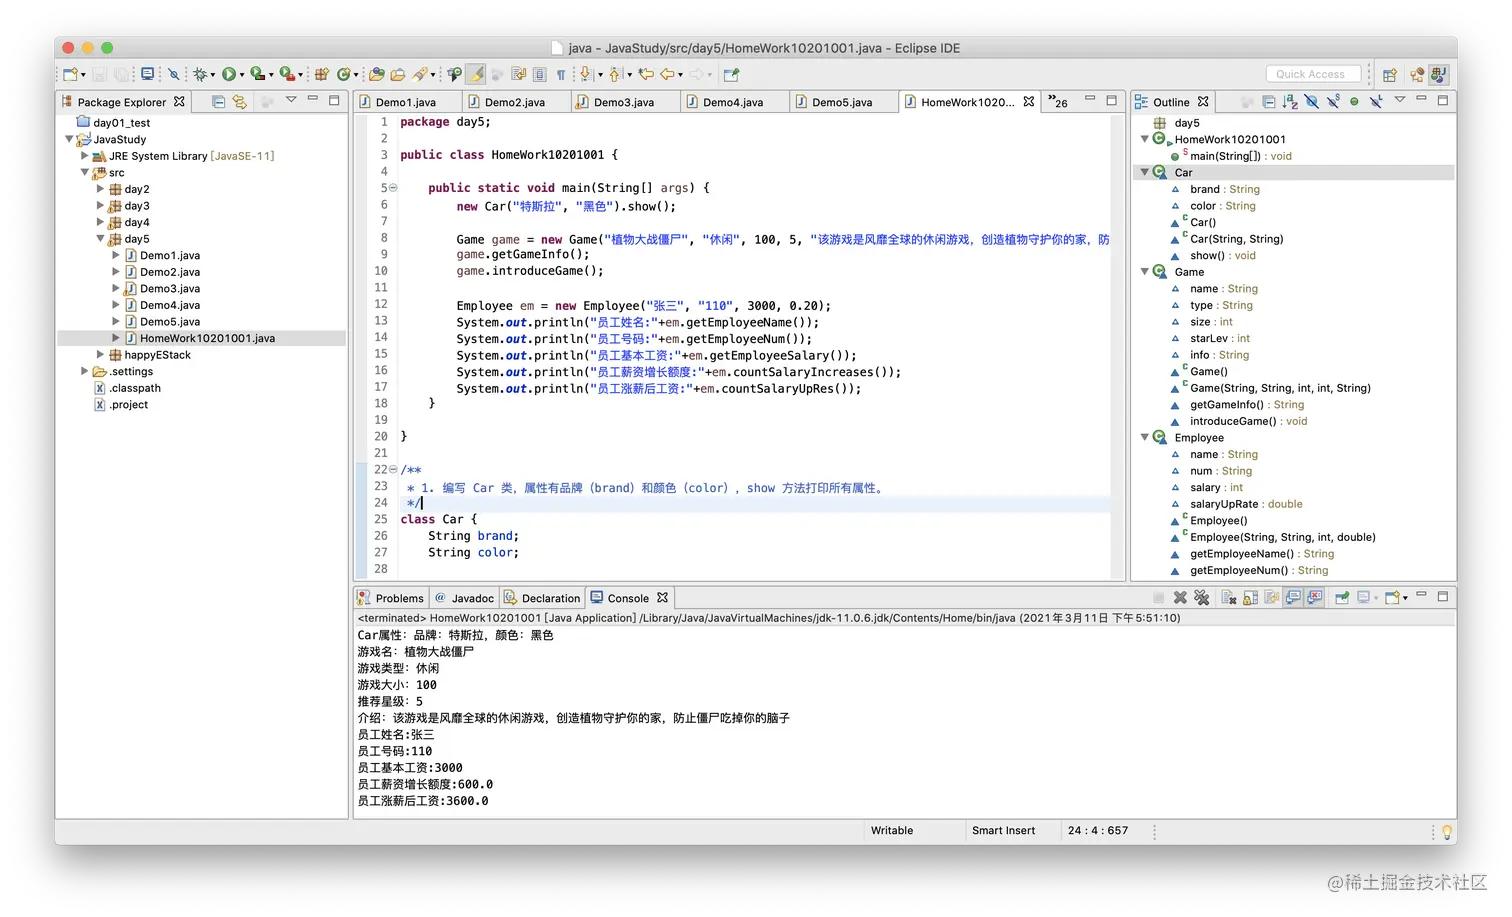Collapse the day5 package

(100, 239)
